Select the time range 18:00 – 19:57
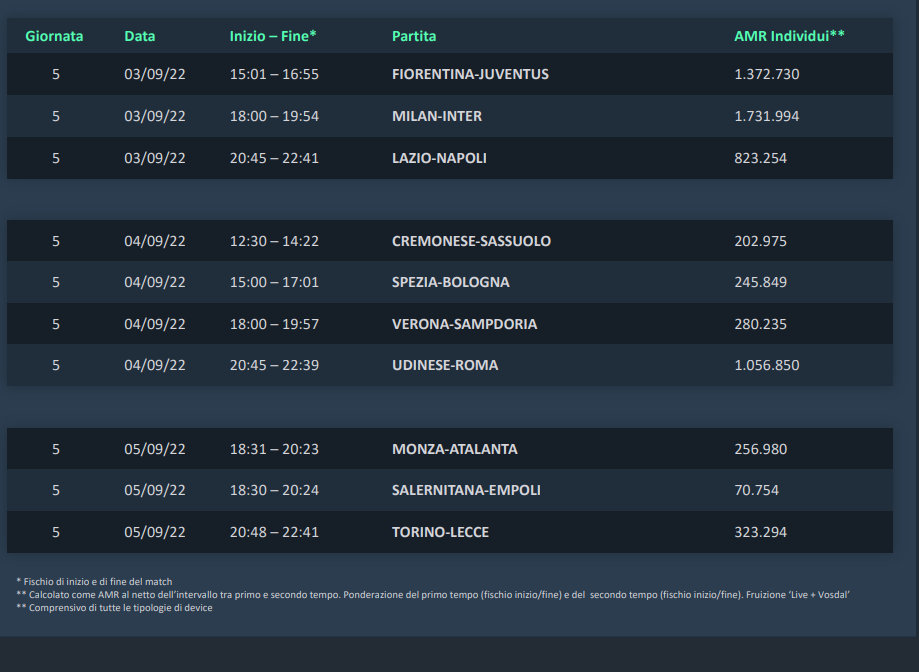Viewport: 919px width, 672px height. [x=274, y=324]
